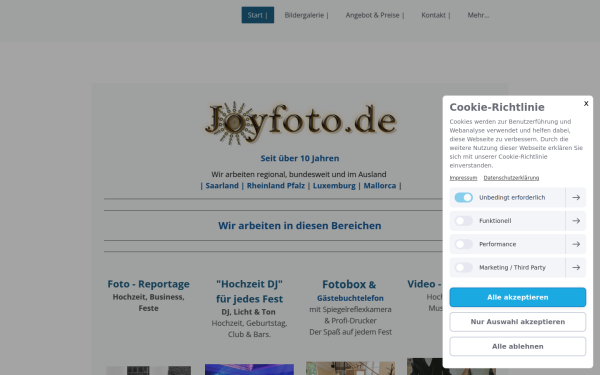Open the Impressum link

click(x=463, y=178)
